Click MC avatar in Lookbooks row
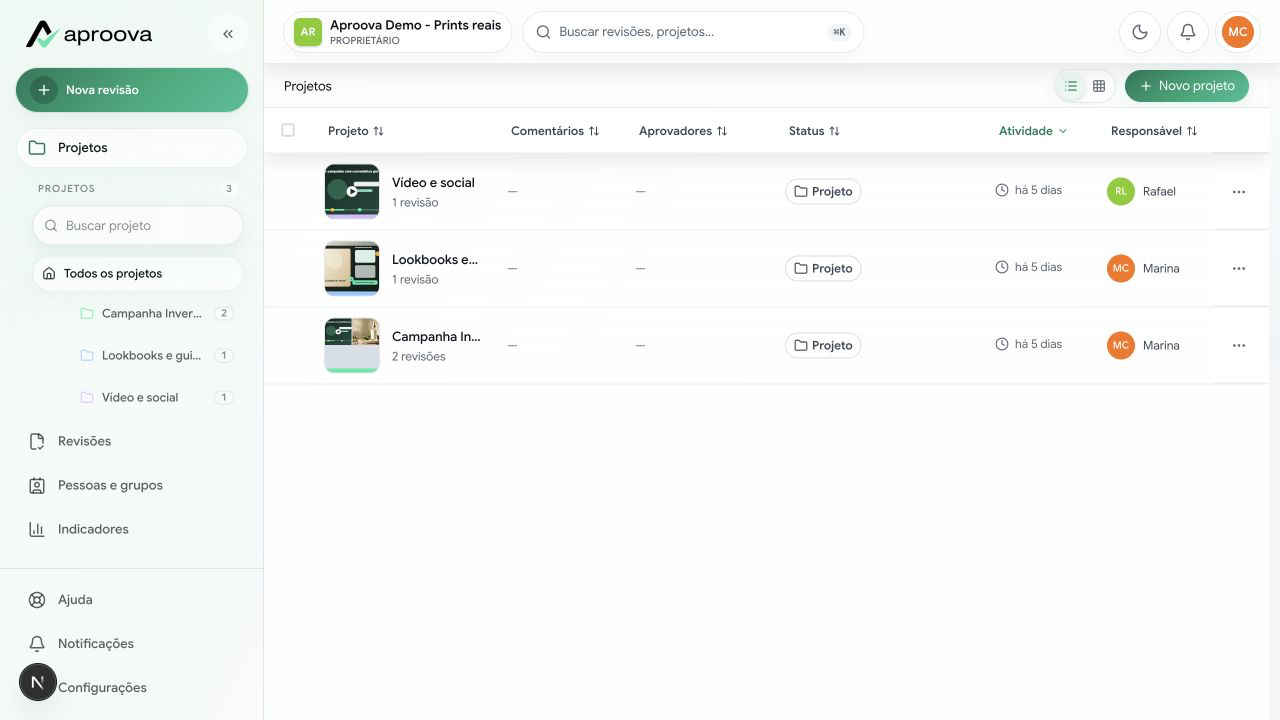 [x=1121, y=268]
